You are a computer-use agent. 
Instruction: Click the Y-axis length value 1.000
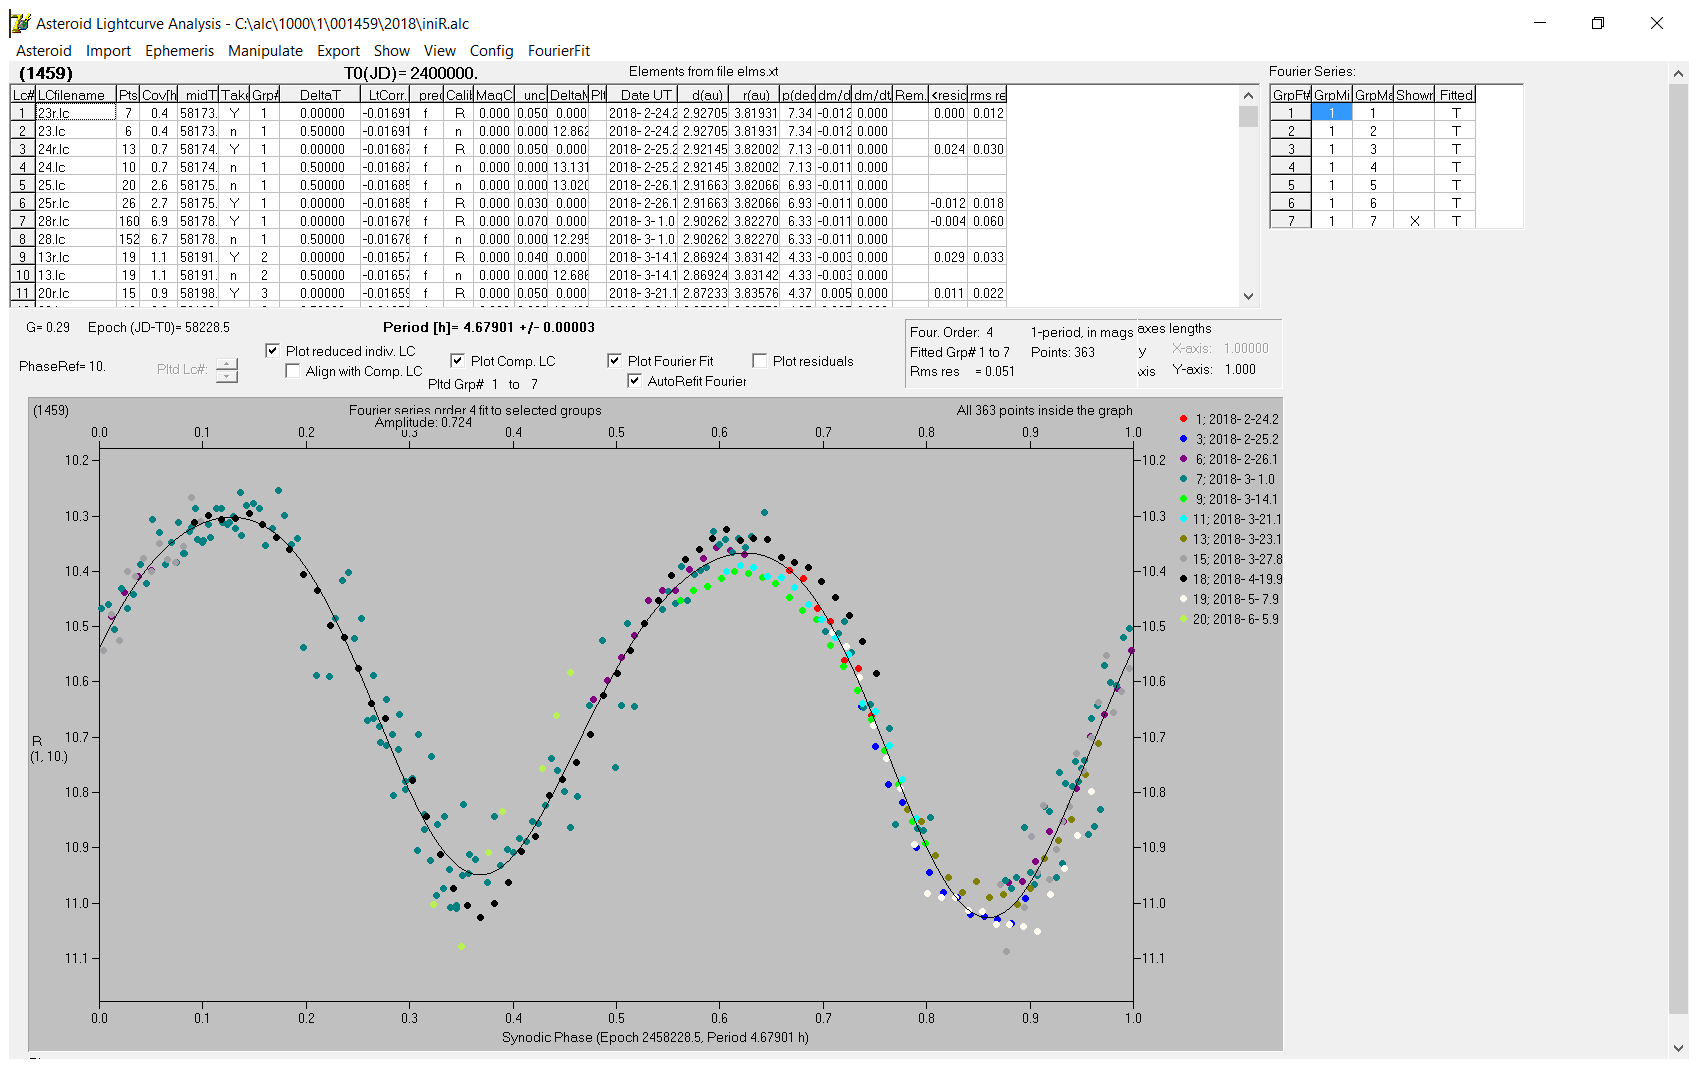click(x=1240, y=369)
